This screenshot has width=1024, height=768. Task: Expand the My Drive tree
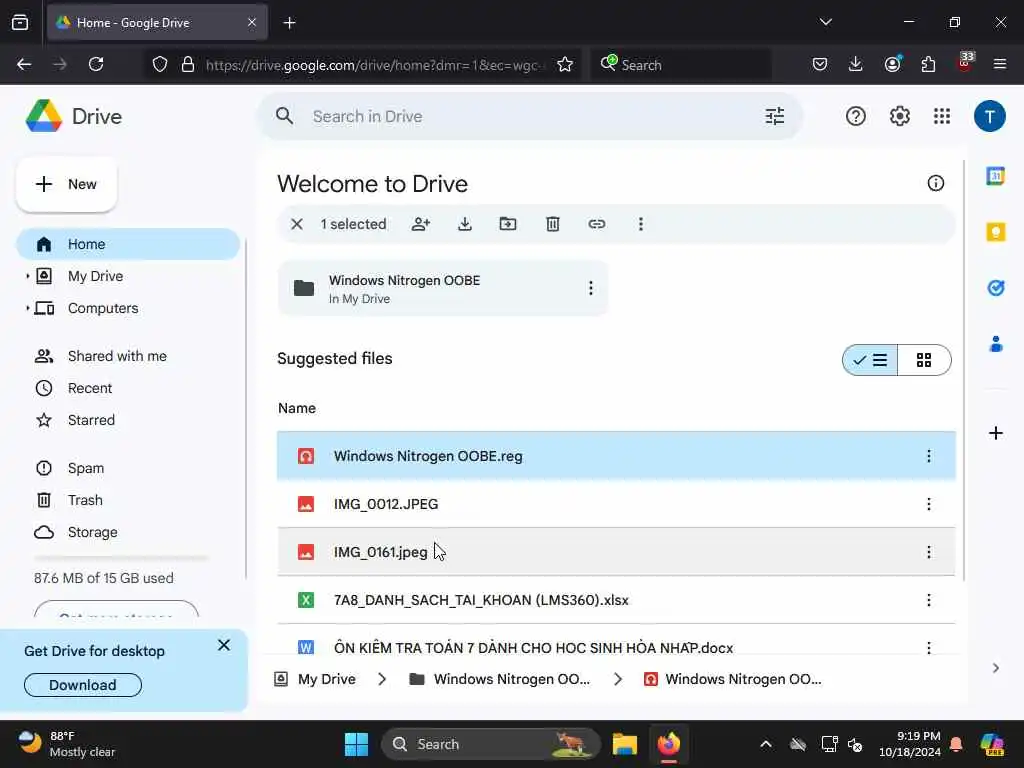(x=27, y=276)
